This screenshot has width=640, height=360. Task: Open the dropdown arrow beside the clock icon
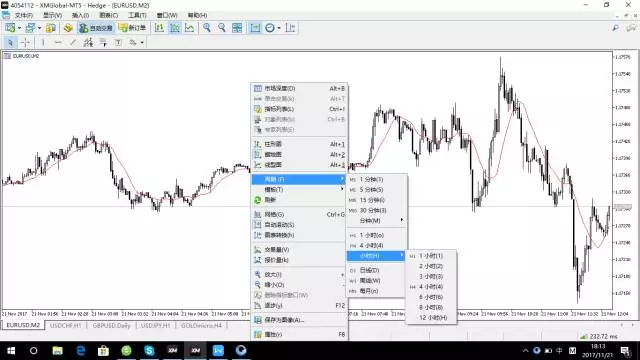[279, 28]
